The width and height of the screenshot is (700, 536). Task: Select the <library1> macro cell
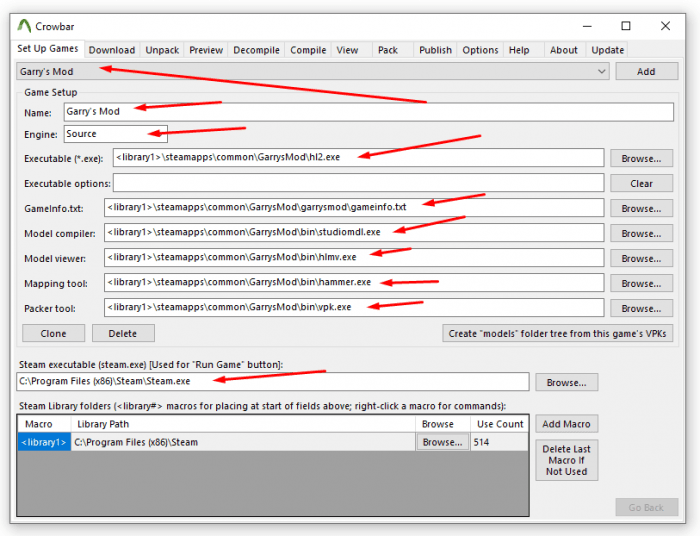pos(44,442)
